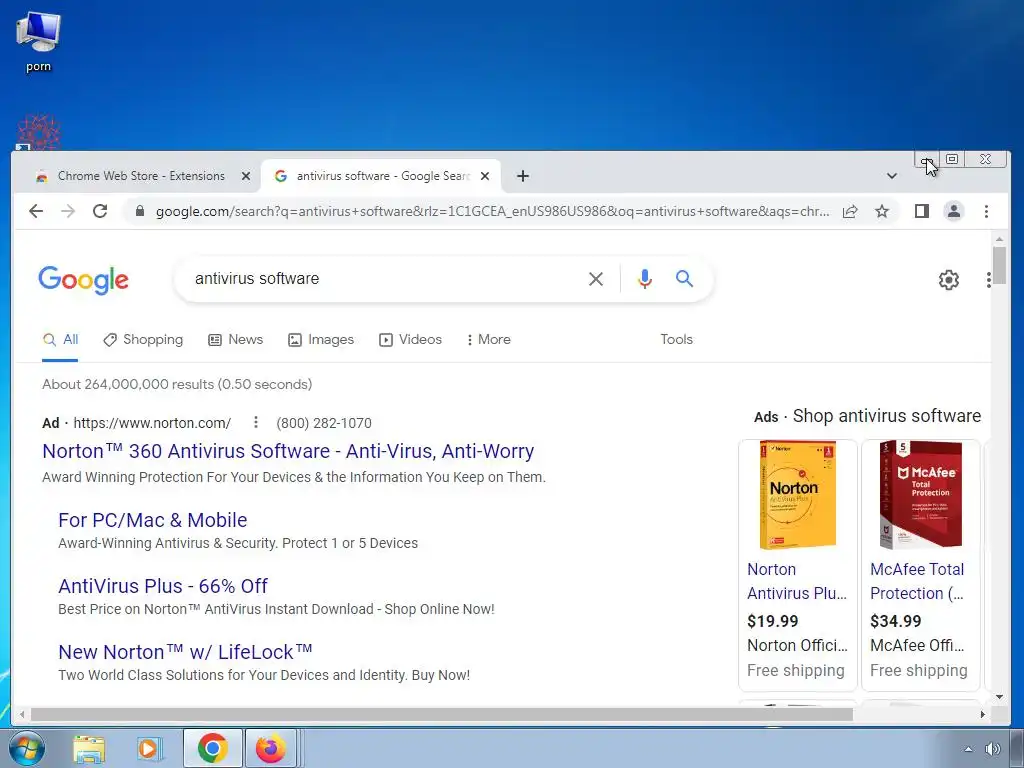Image resolution: width=1024 pixels, height=768 pixels.
Task: Go to the Google logo homepage
Action: point(83,280)
